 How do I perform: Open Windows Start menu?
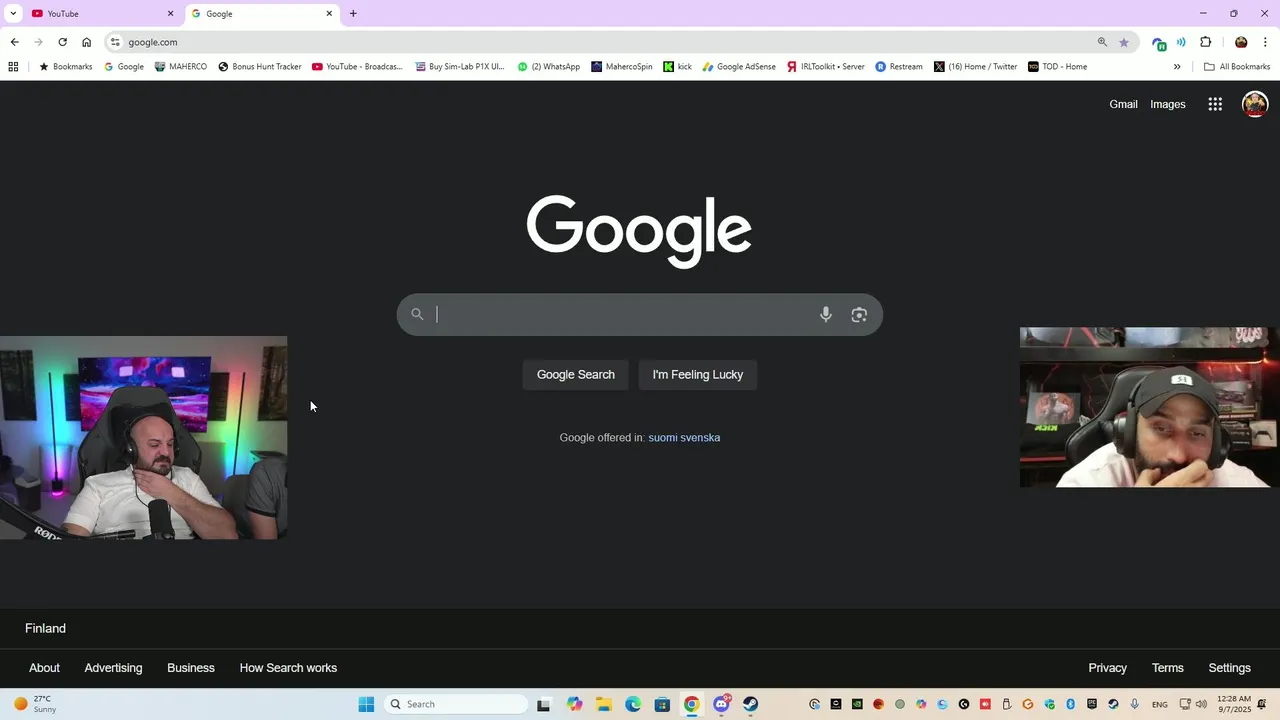pos(366,704)
